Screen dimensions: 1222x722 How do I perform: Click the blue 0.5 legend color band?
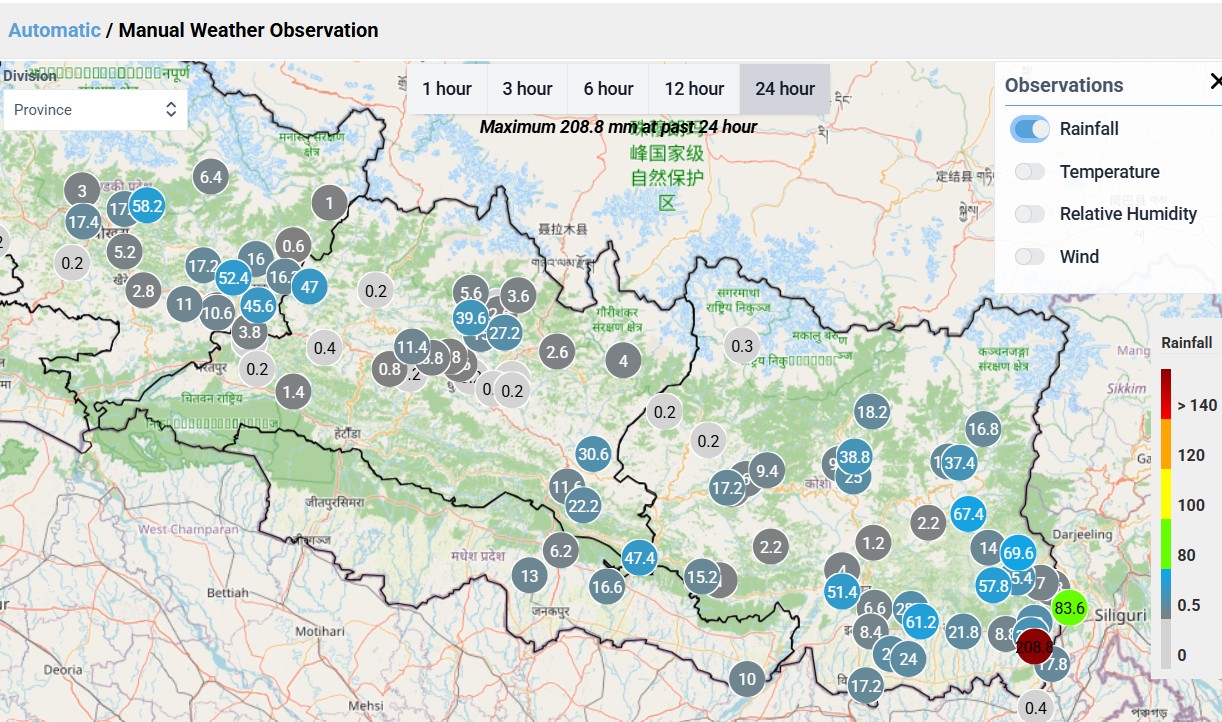point(1166,594)
